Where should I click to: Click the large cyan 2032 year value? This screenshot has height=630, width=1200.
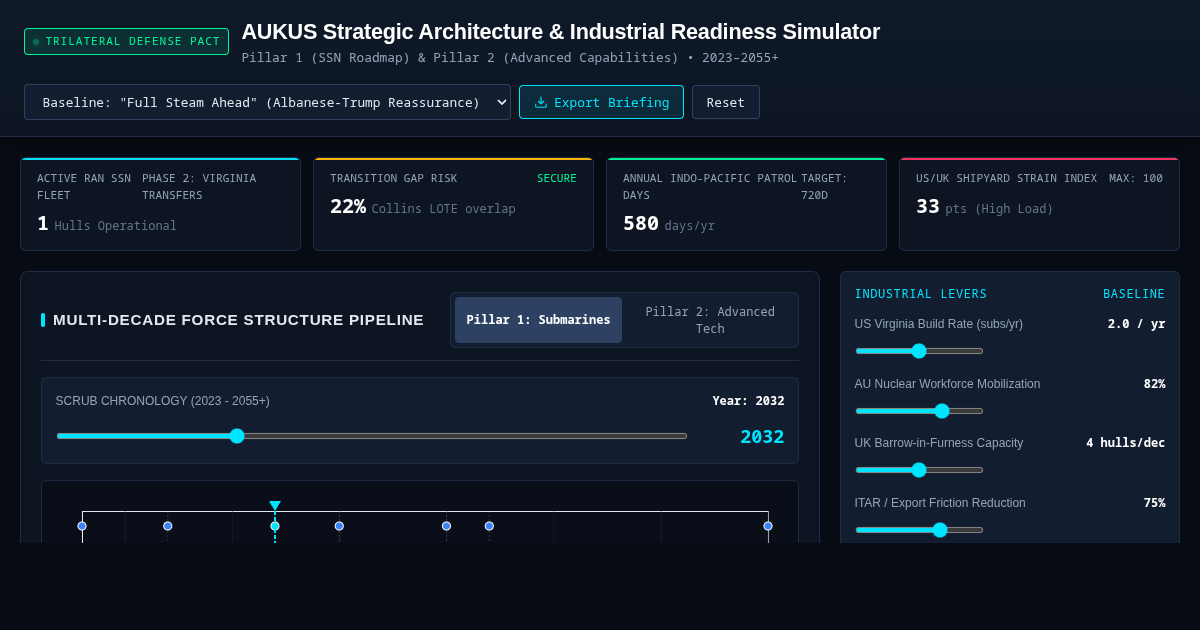pos(762,436)
